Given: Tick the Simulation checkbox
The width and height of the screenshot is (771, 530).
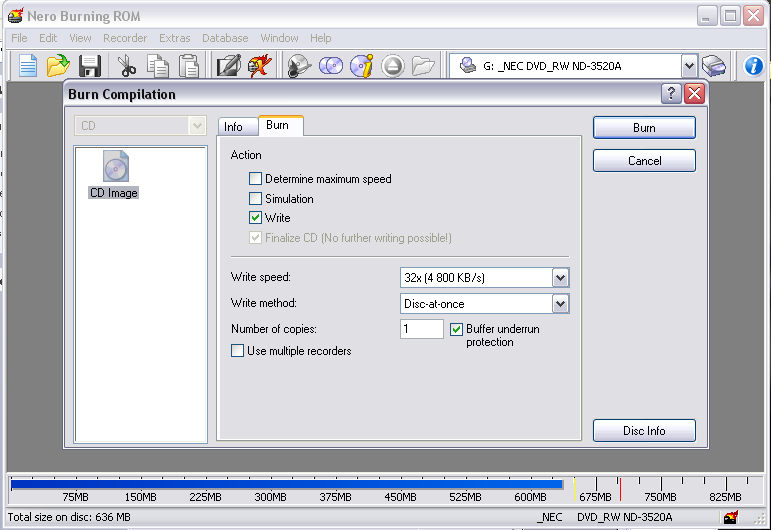Looking at the screenshot, I should coord(256,199).
